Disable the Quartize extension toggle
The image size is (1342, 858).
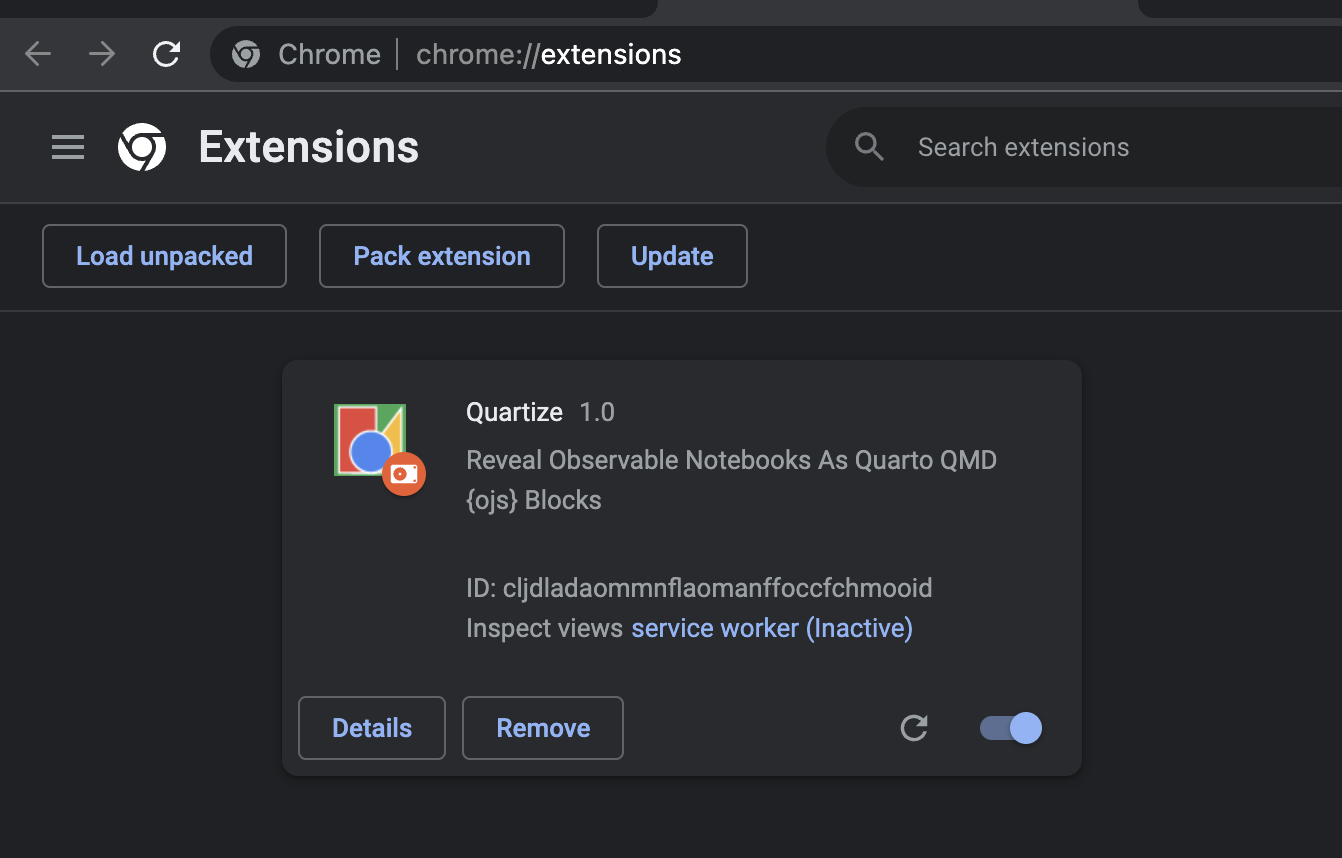coord(1011,728)
